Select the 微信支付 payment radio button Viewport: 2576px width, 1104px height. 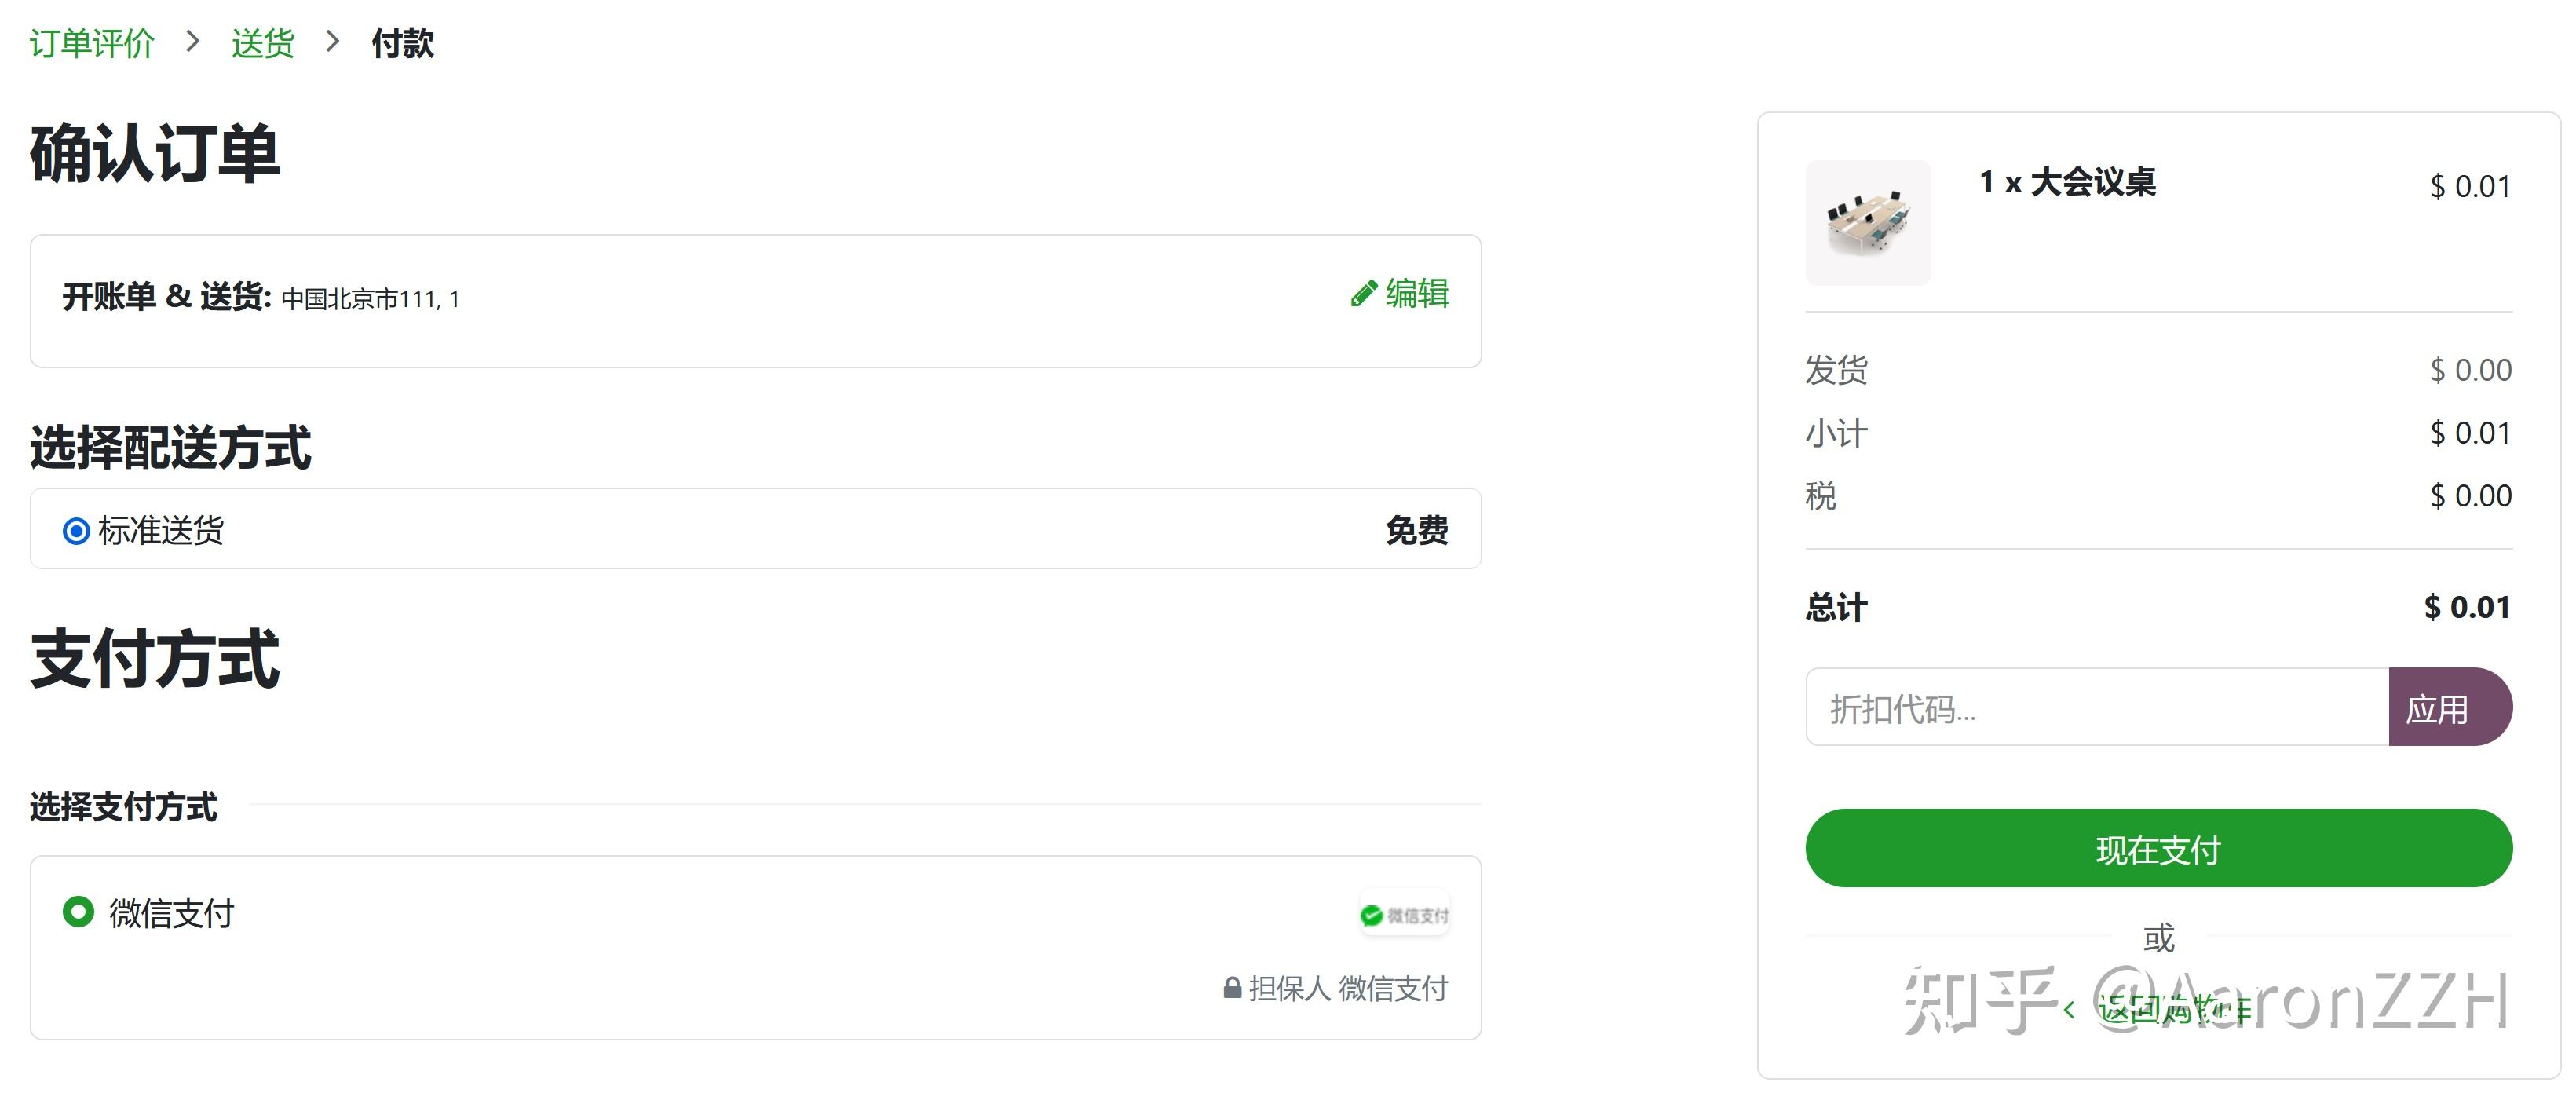click(78, 912)
